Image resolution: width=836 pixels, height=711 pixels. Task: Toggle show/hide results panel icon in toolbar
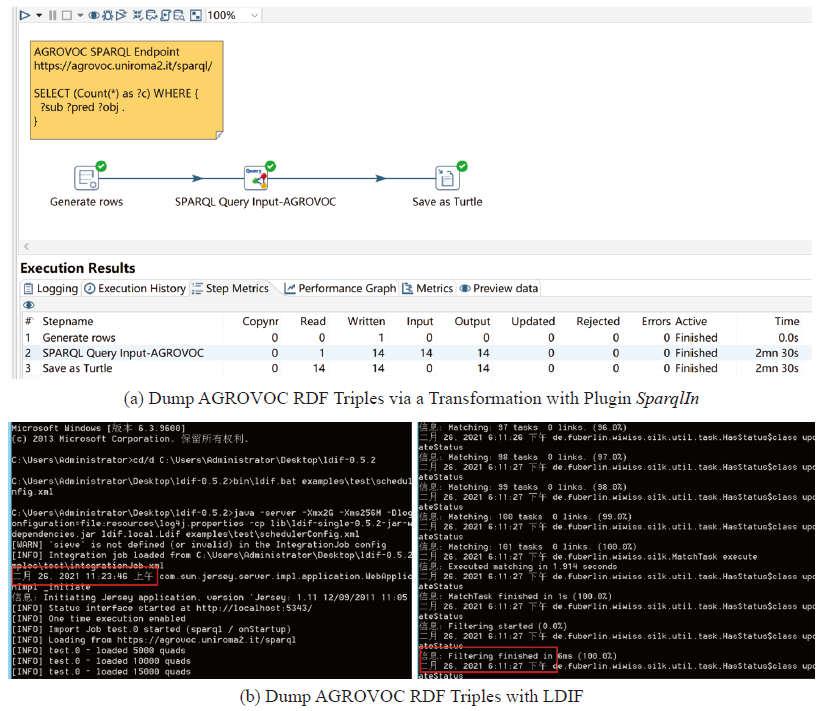click(196, 15)
